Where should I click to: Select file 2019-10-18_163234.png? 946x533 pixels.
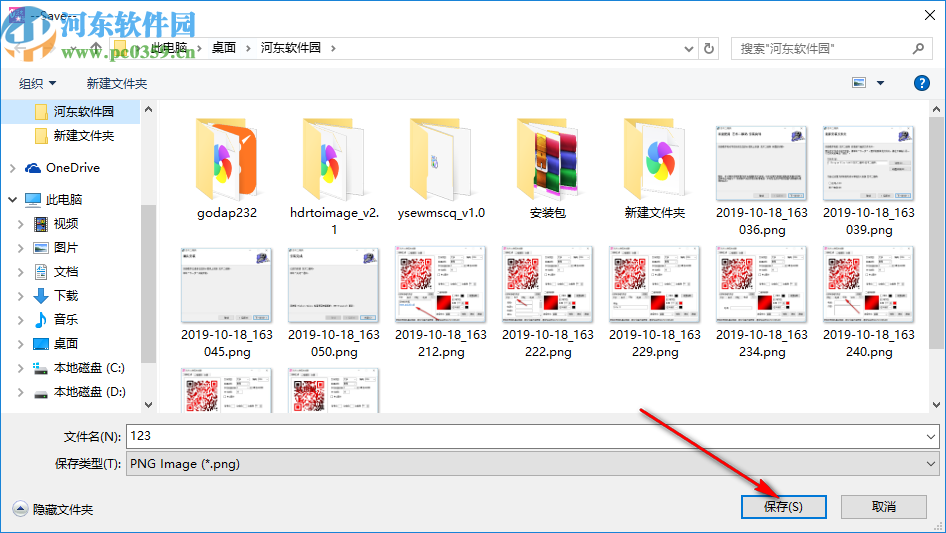762,302
